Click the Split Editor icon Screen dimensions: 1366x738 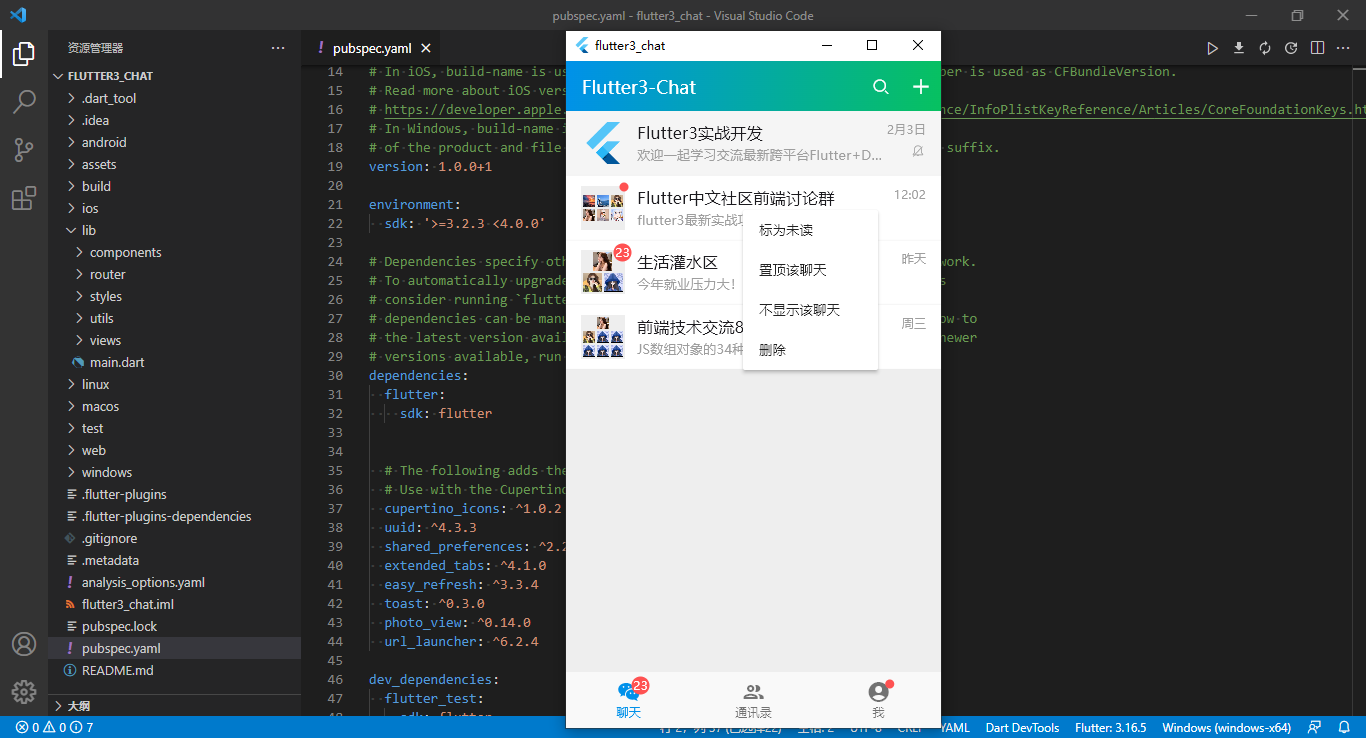click(x=1316, y=47)
